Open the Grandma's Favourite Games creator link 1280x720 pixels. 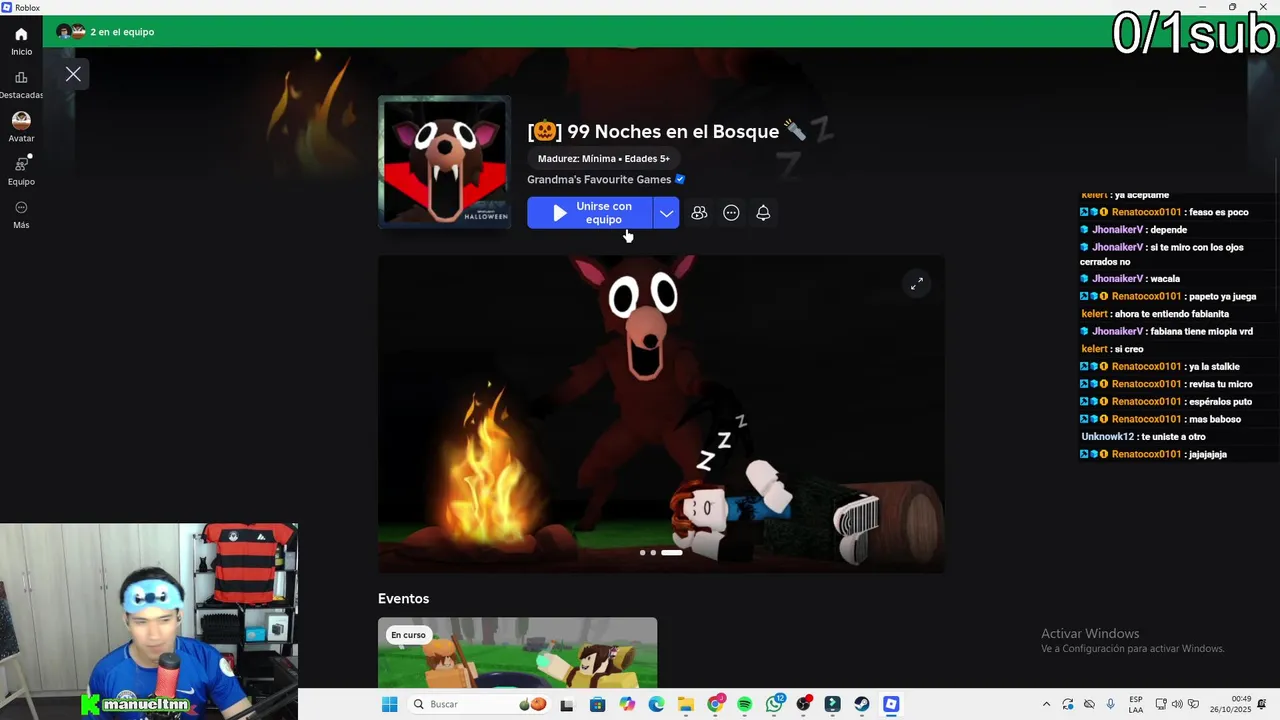pyautogui.click(x=599, y=180)
